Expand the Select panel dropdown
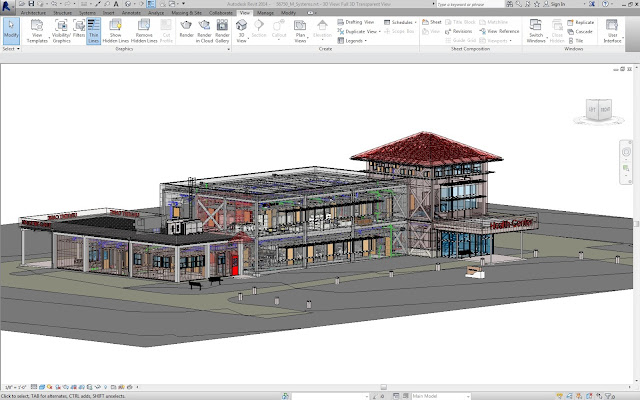This screenshot has width=640, height=400. pos(11,49)
